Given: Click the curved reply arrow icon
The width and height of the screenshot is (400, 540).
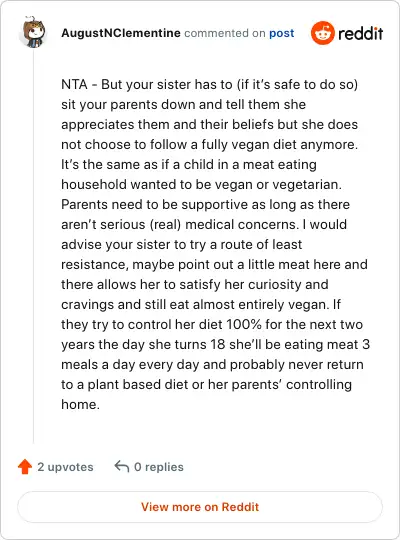Looking at the screenshot, I should tap(122, 467).
